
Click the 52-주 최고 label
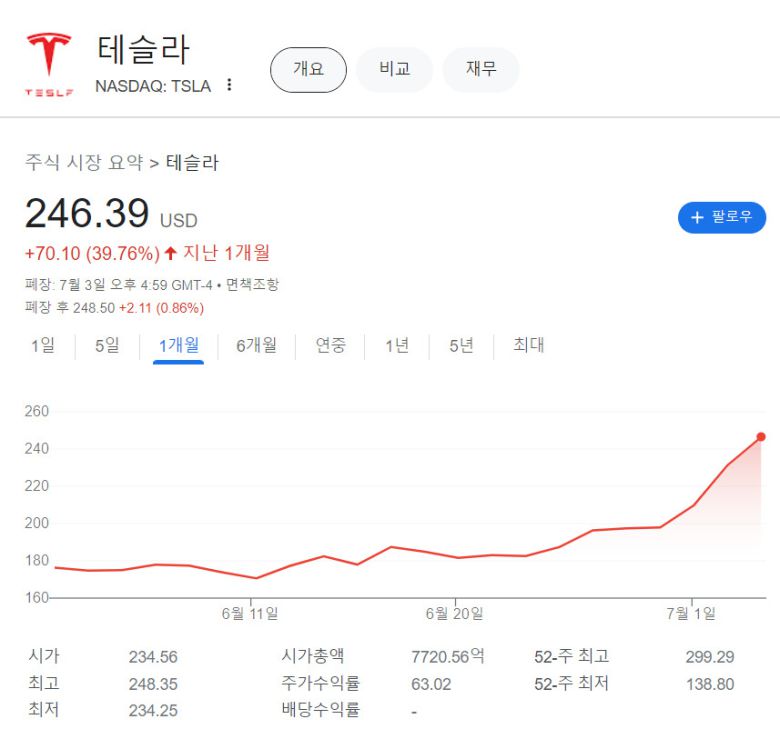coord(572,656)
